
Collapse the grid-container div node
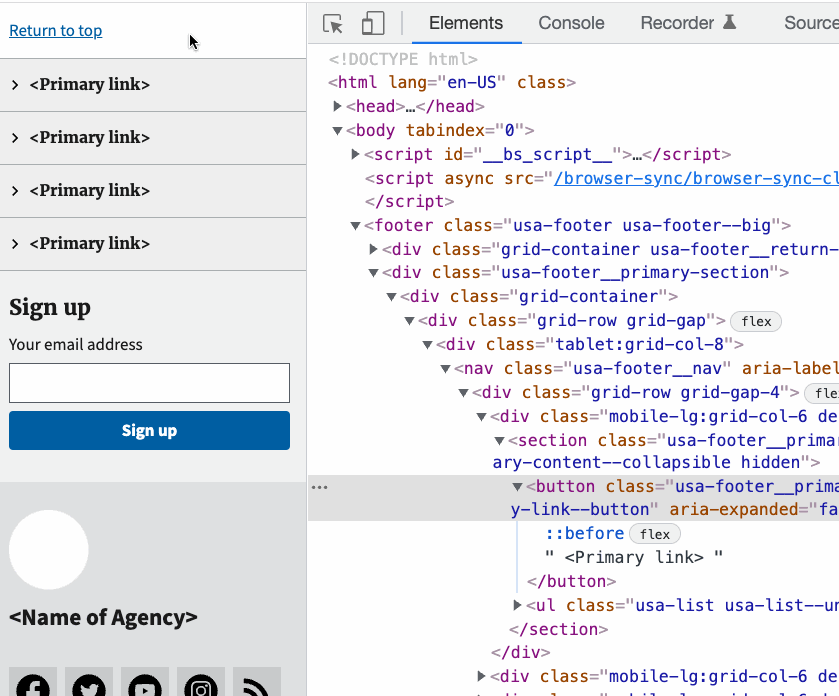pyautogui.click(x=391, y=297)
